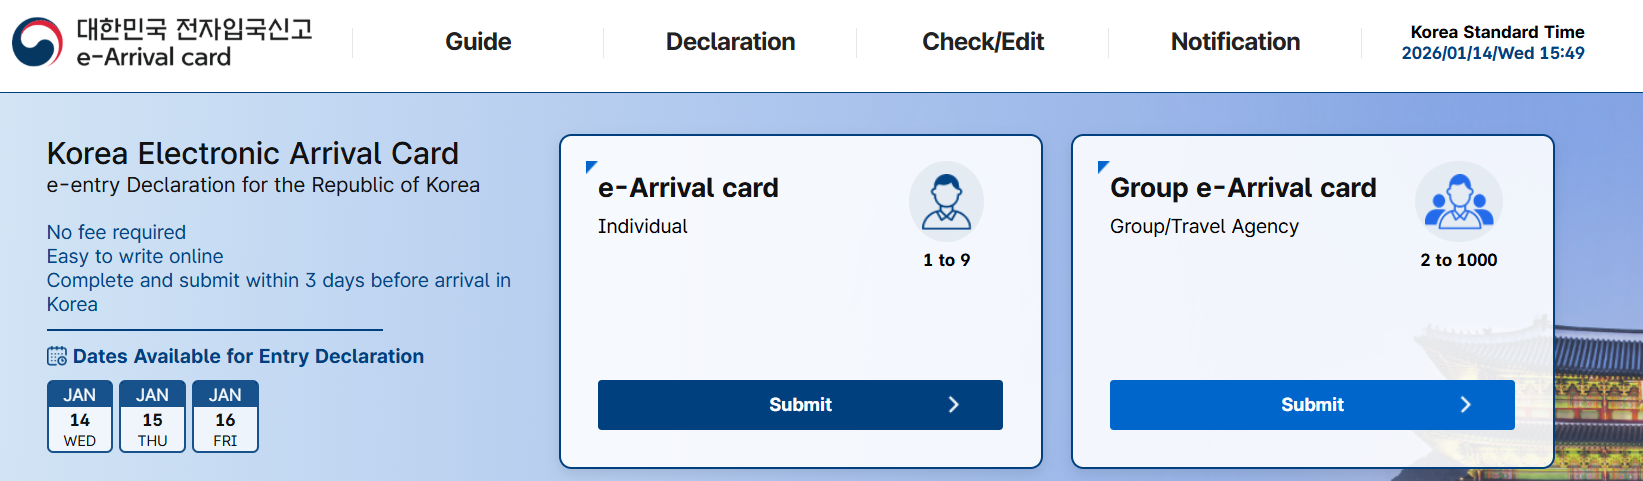Screen dimensions: 1643x481
Task: Choose the JAN 16 FRI date tile
Action: (225, 417)
